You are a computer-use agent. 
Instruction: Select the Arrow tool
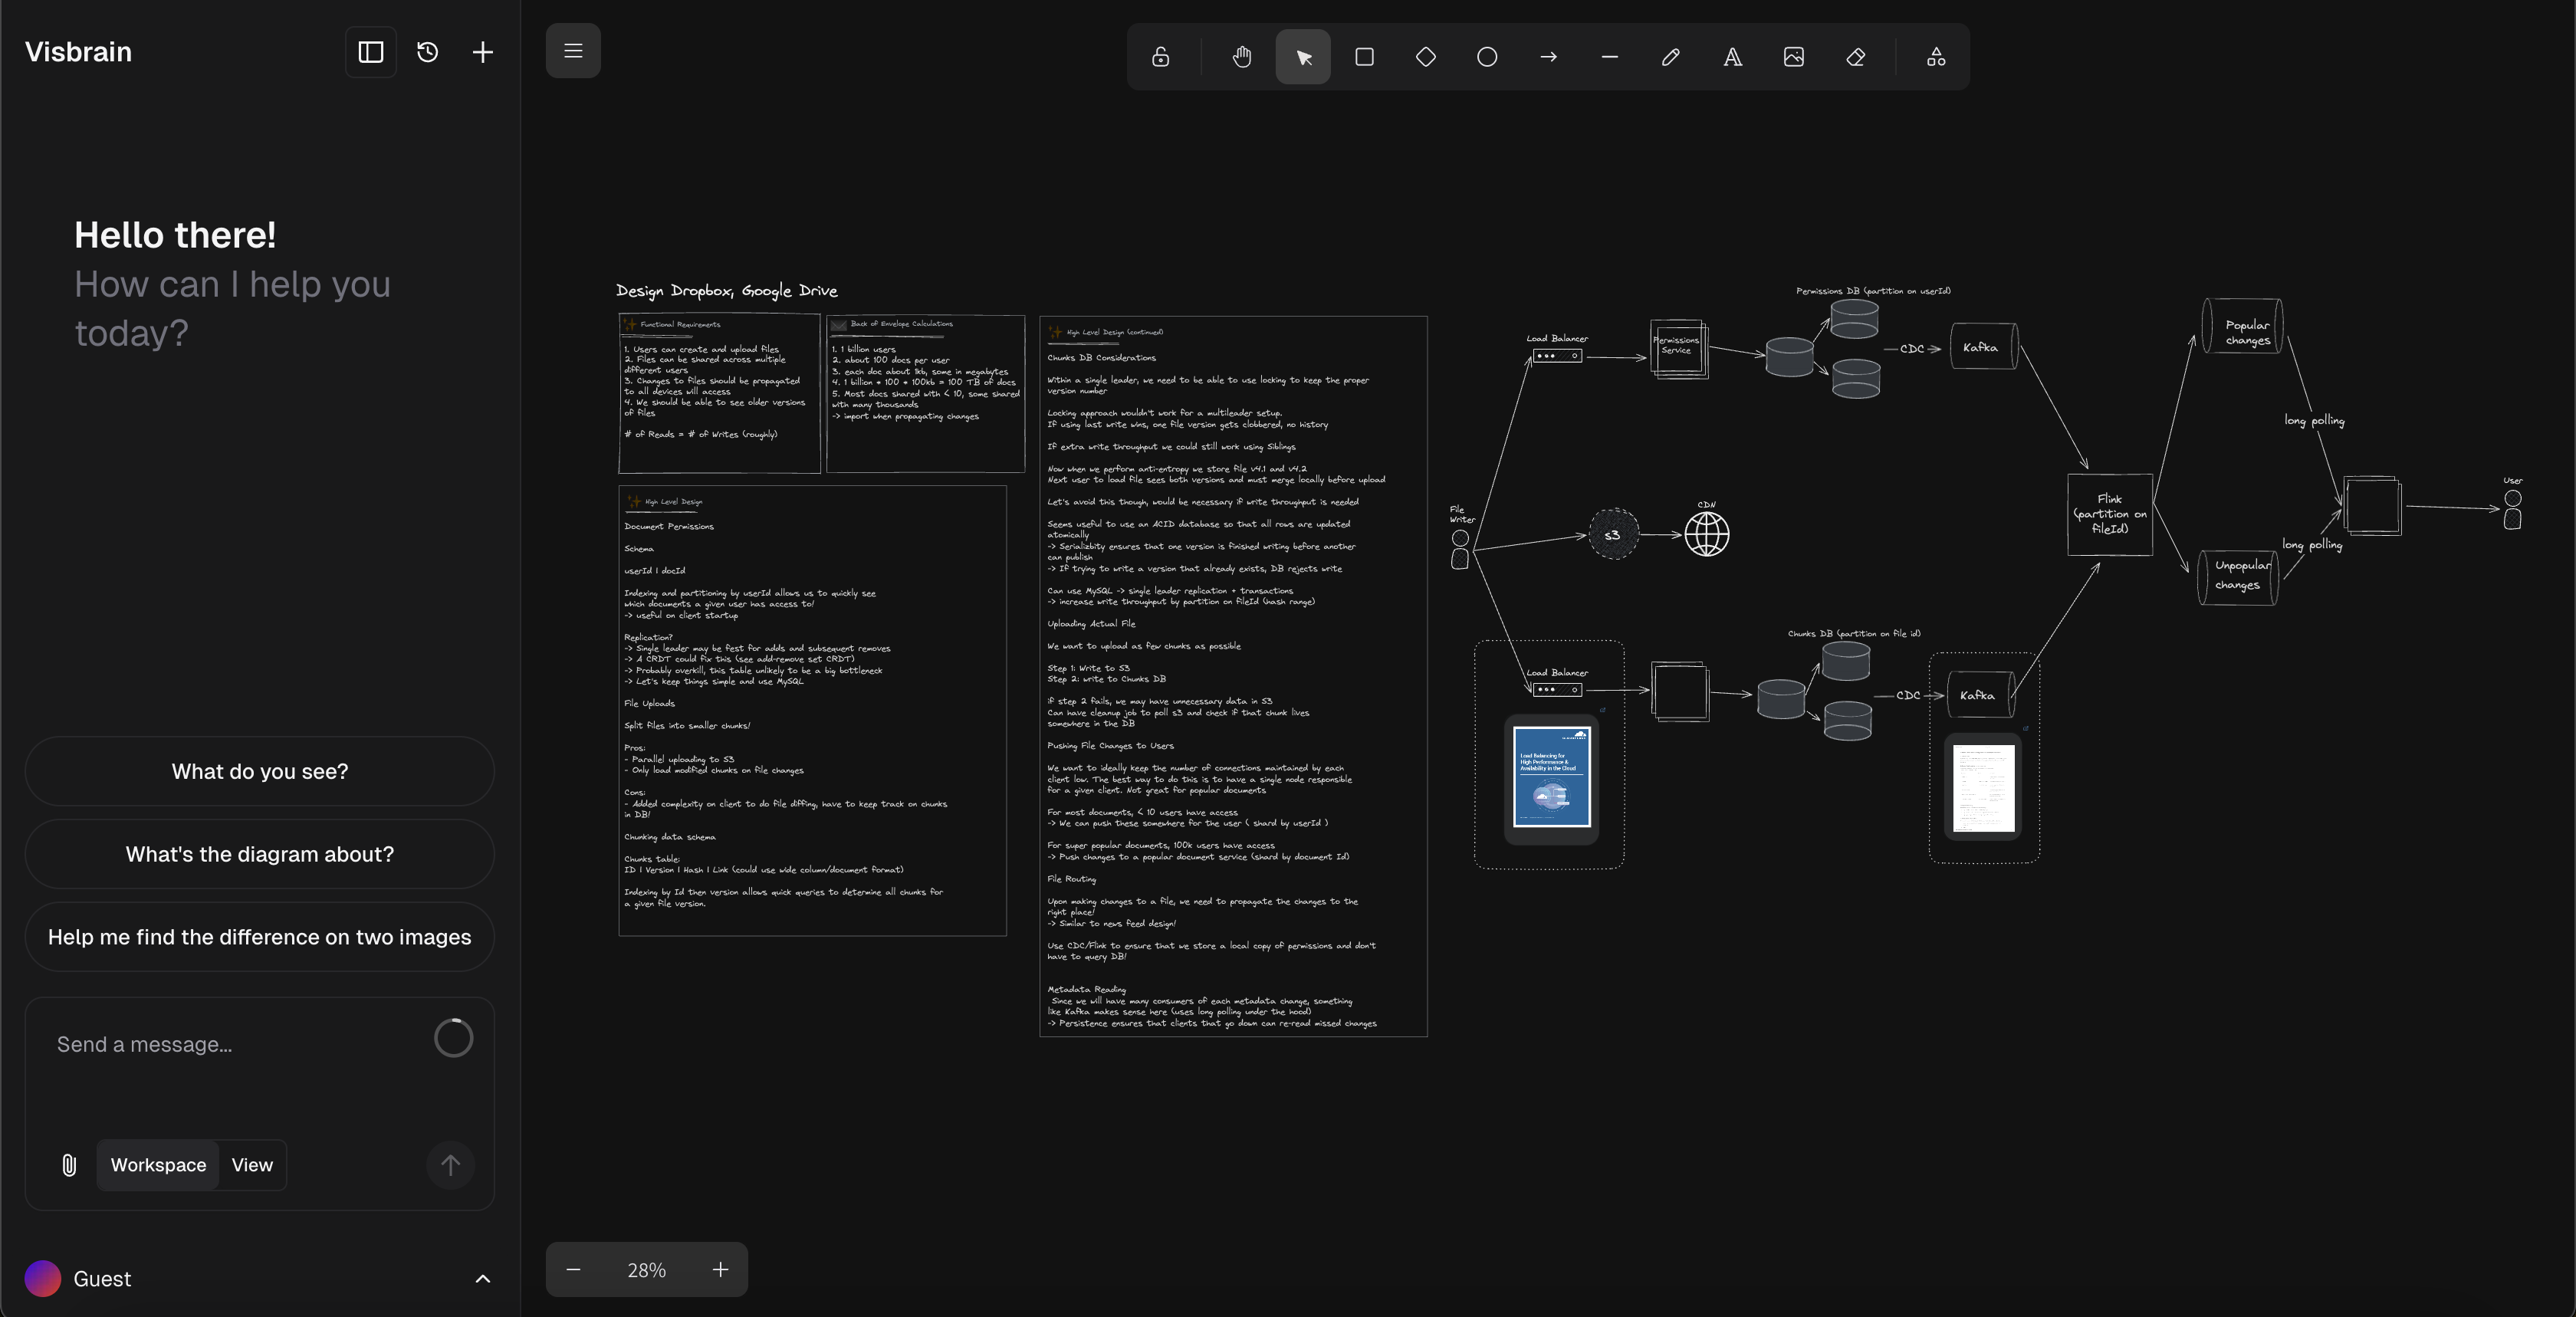click(x=1548, y=57)
